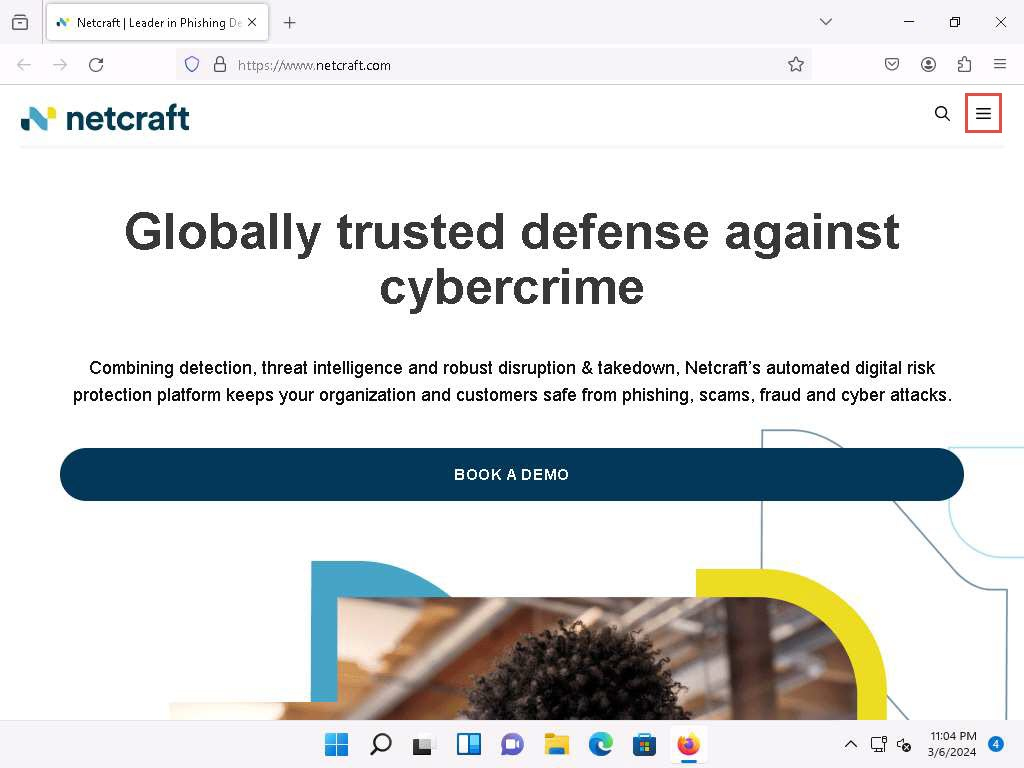Show hidden system tray icons chevron

(x=850, y=744)
